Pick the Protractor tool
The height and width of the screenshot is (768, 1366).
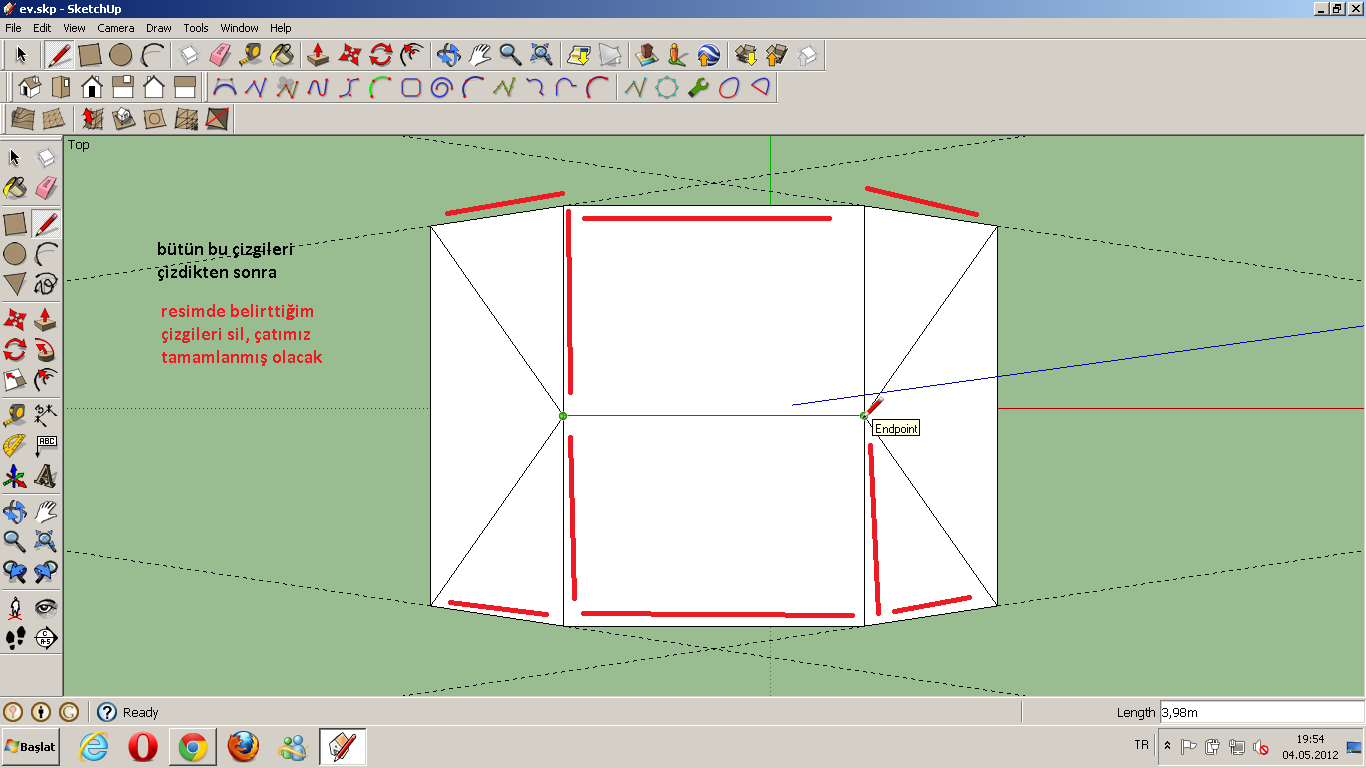(x=15, y=445)
